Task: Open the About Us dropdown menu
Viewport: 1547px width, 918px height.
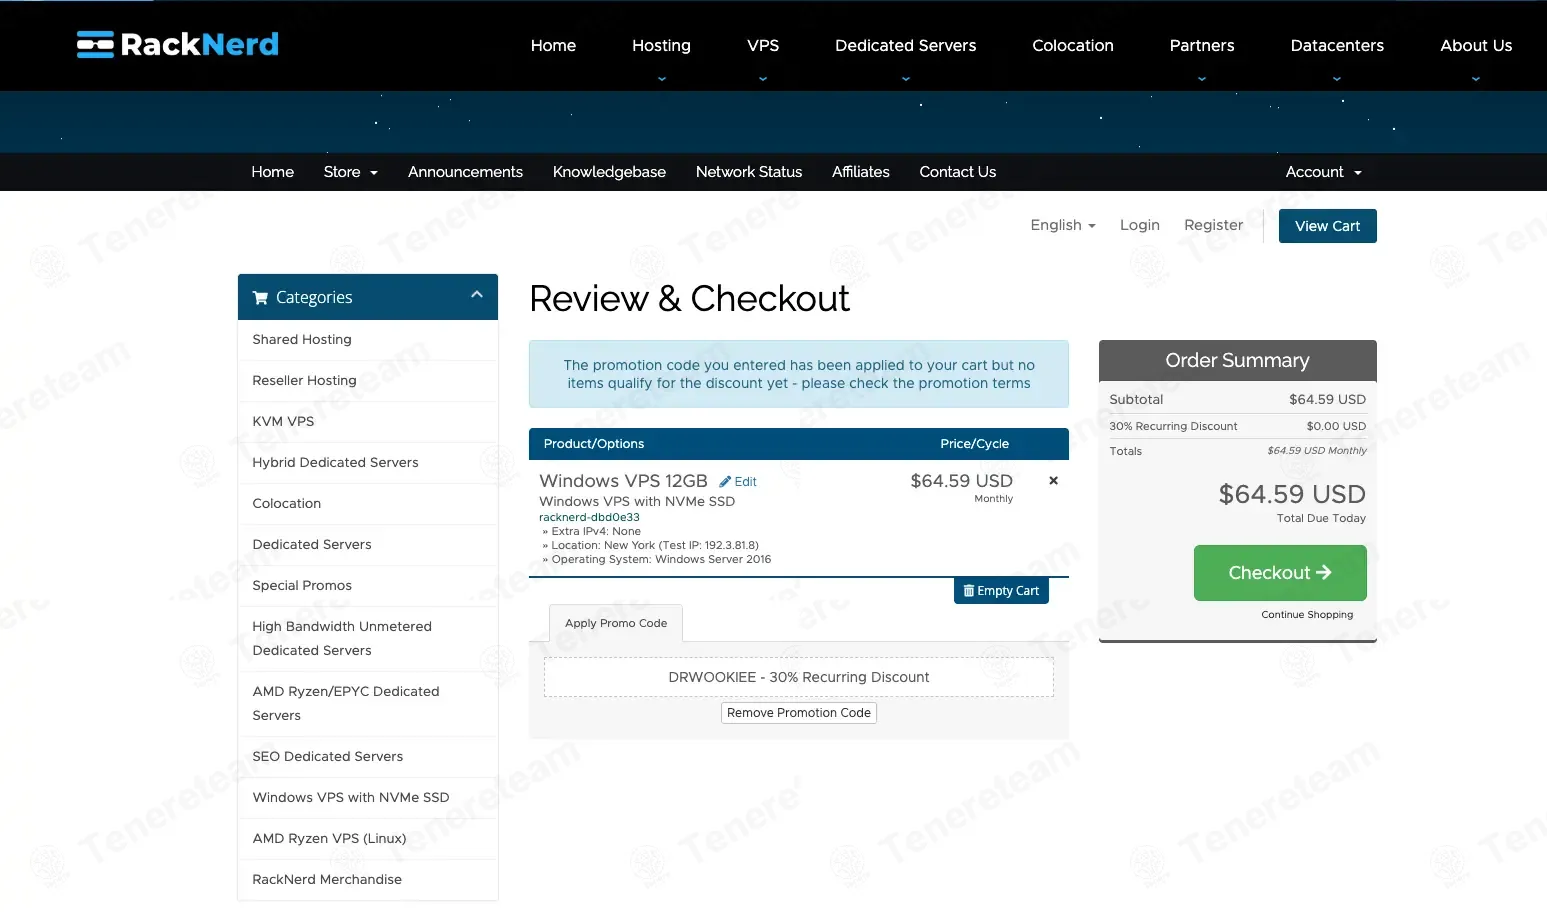Action: coord(1476,46)
